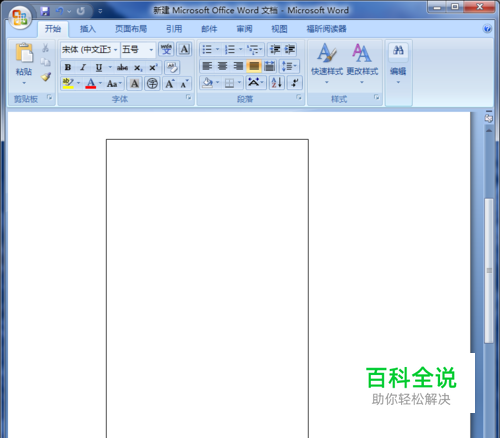Clear formatting with the eraser icon
500x438 pixels.
point(172,67)
